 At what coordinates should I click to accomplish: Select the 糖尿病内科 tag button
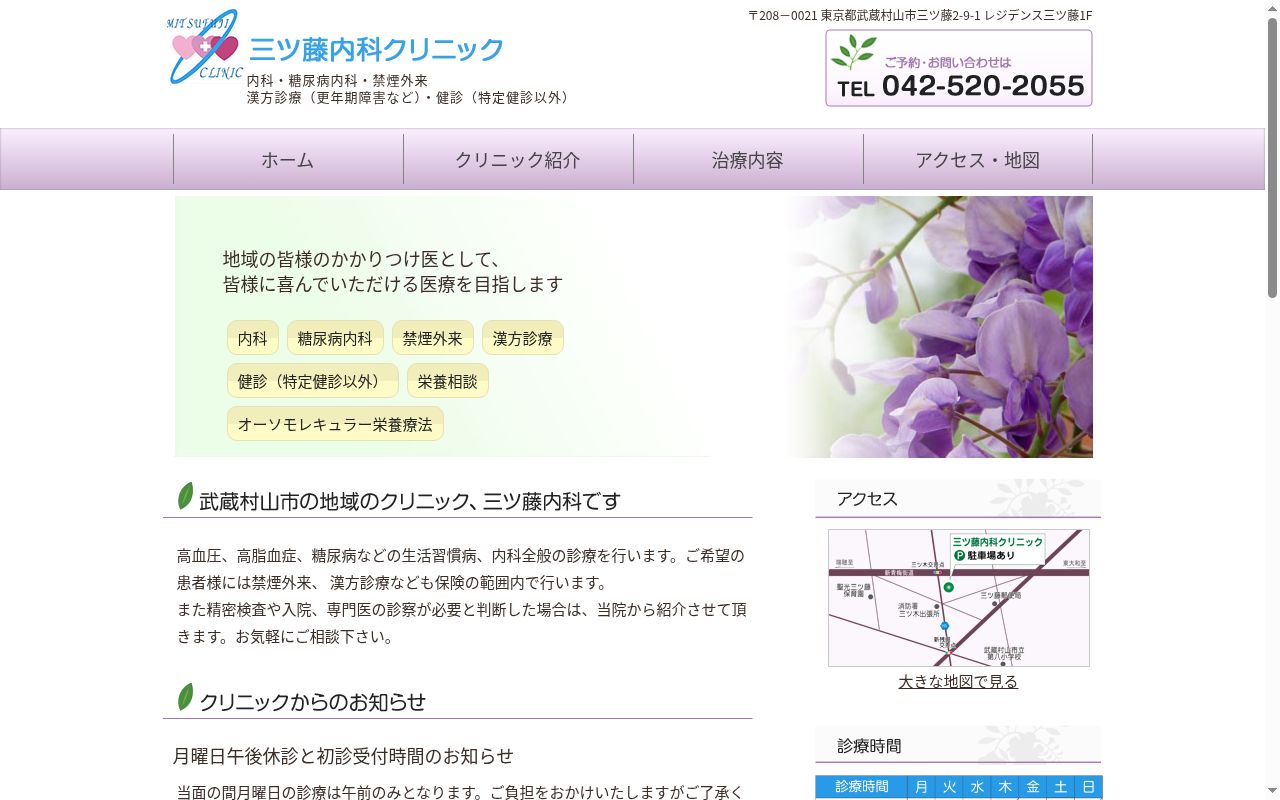pos(335,338)
